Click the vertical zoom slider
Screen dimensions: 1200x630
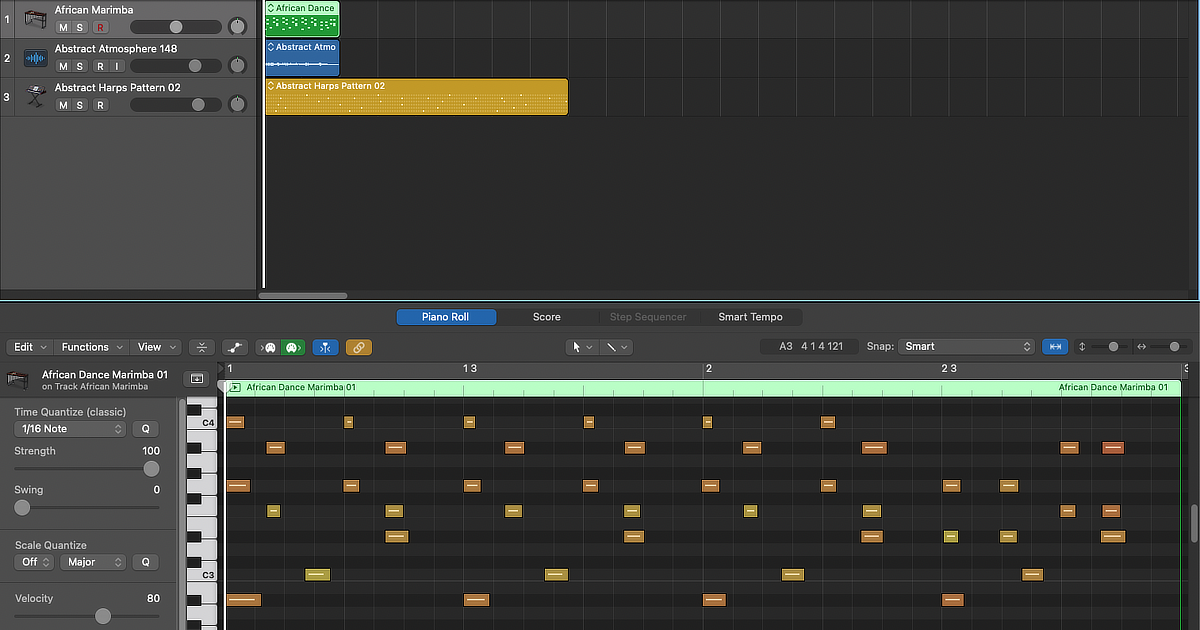1111,347
